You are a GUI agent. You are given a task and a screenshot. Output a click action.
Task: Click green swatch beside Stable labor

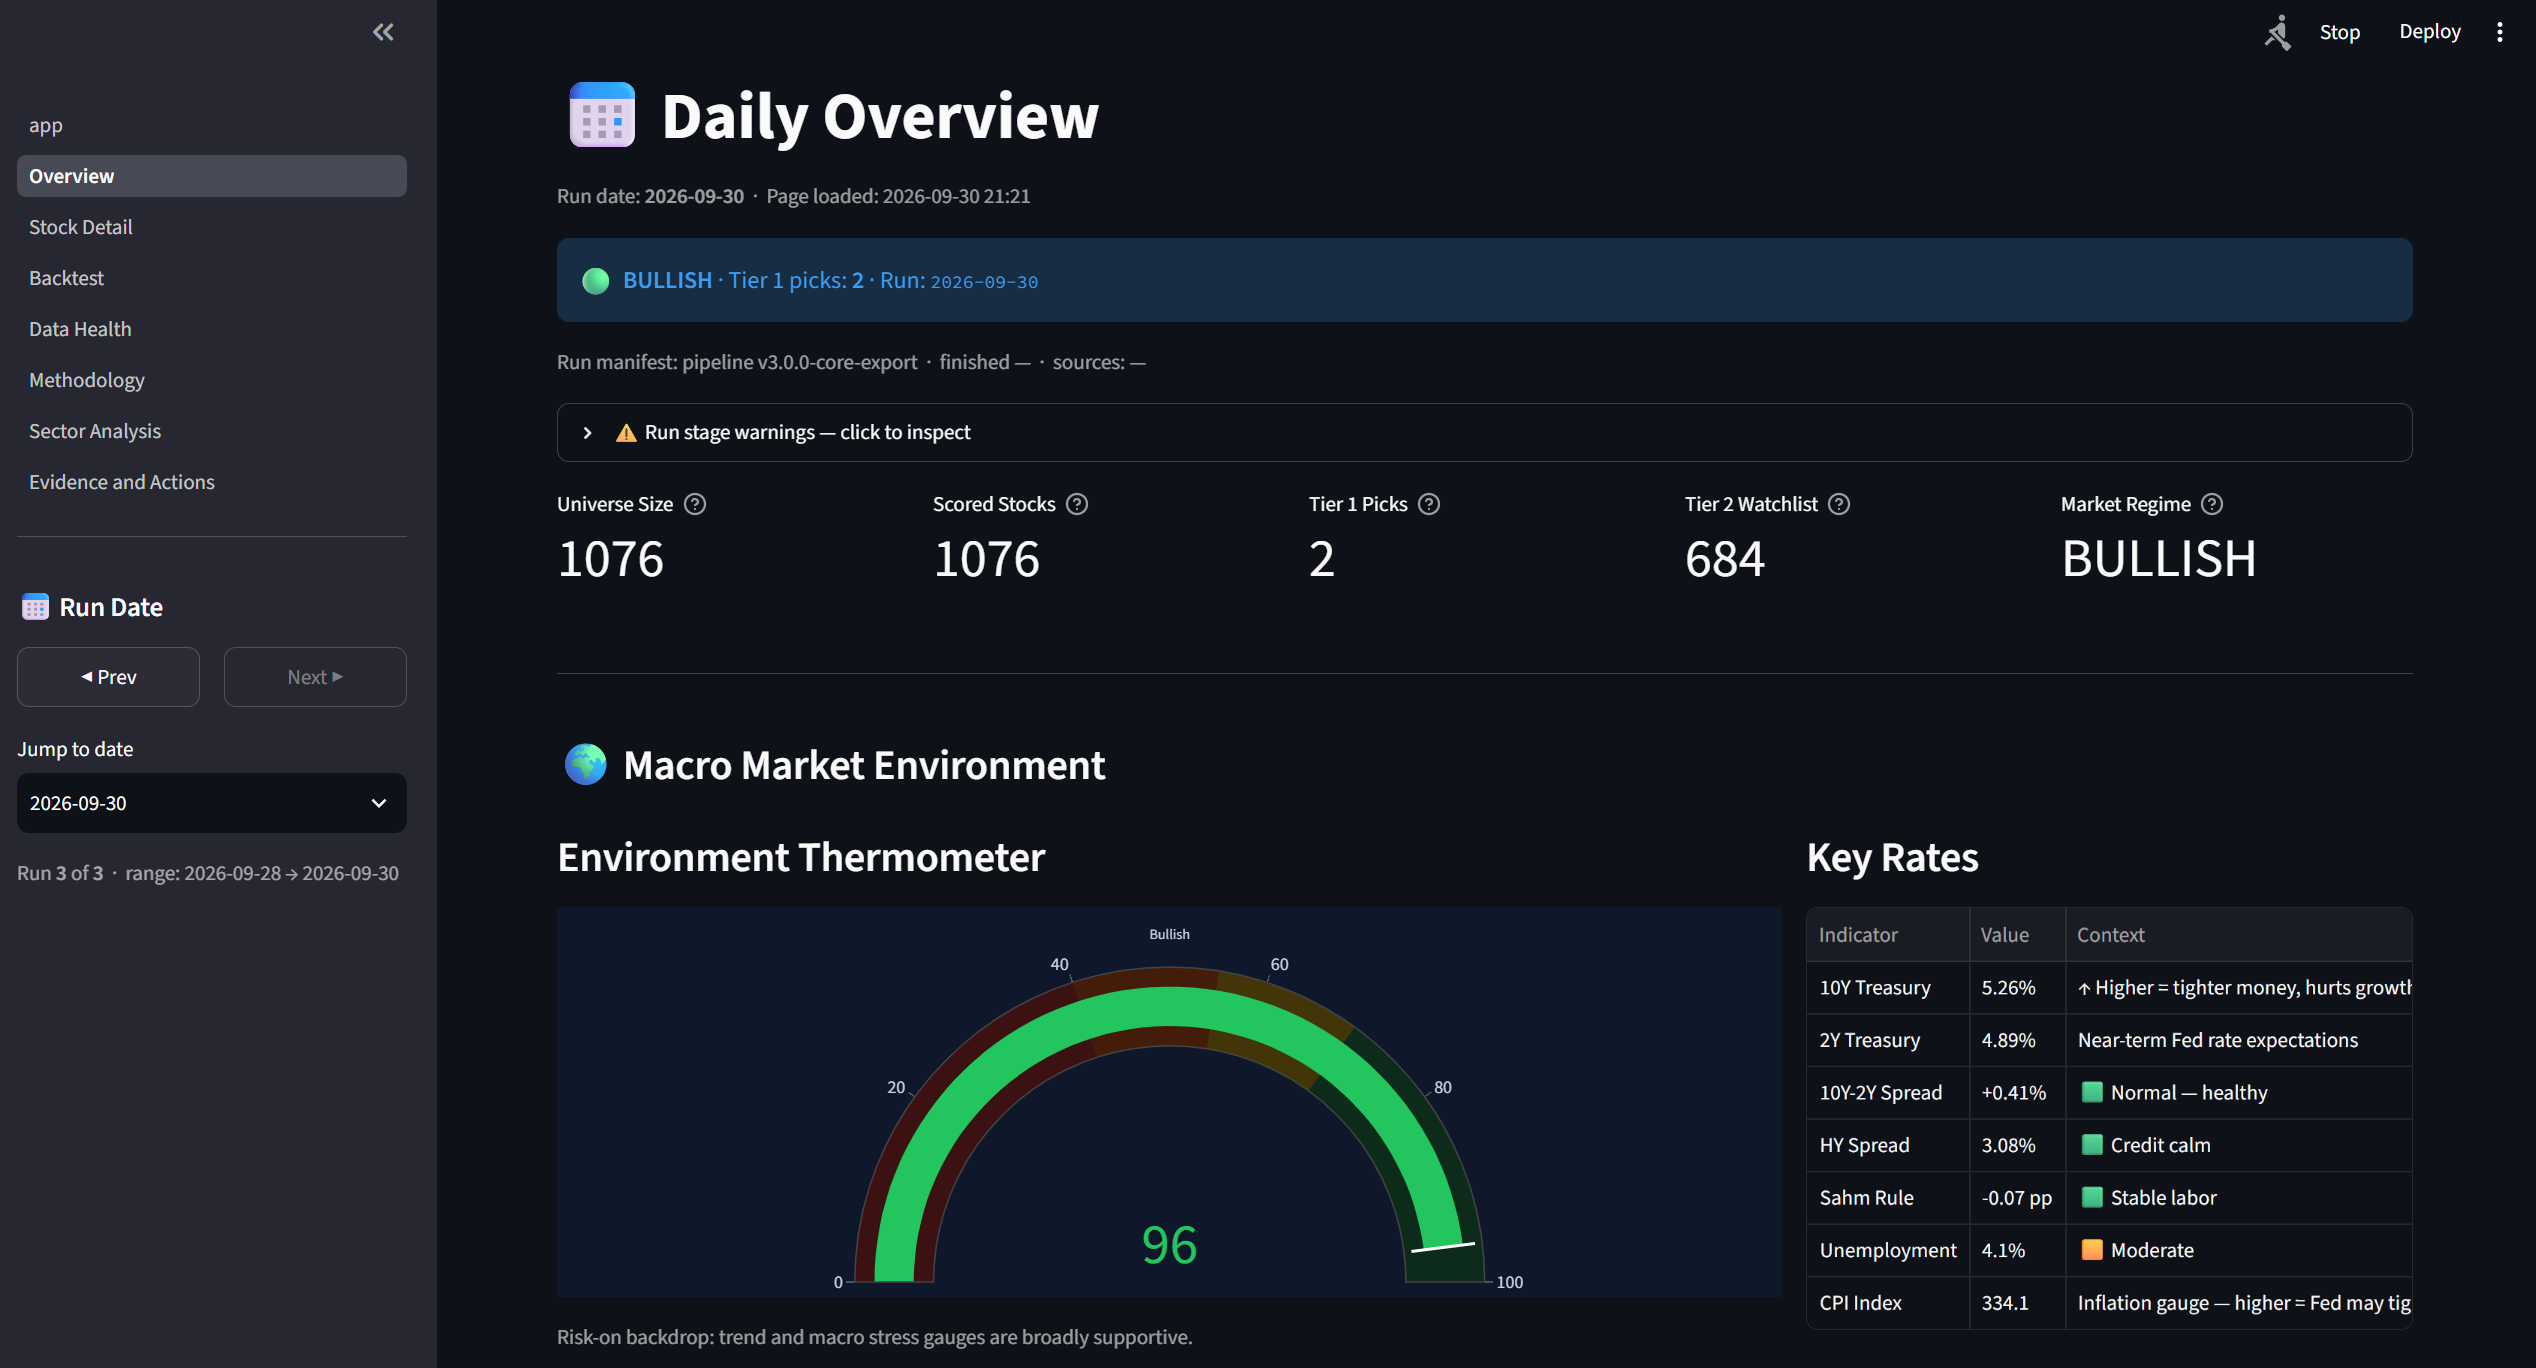[x=2091, y=1197]
